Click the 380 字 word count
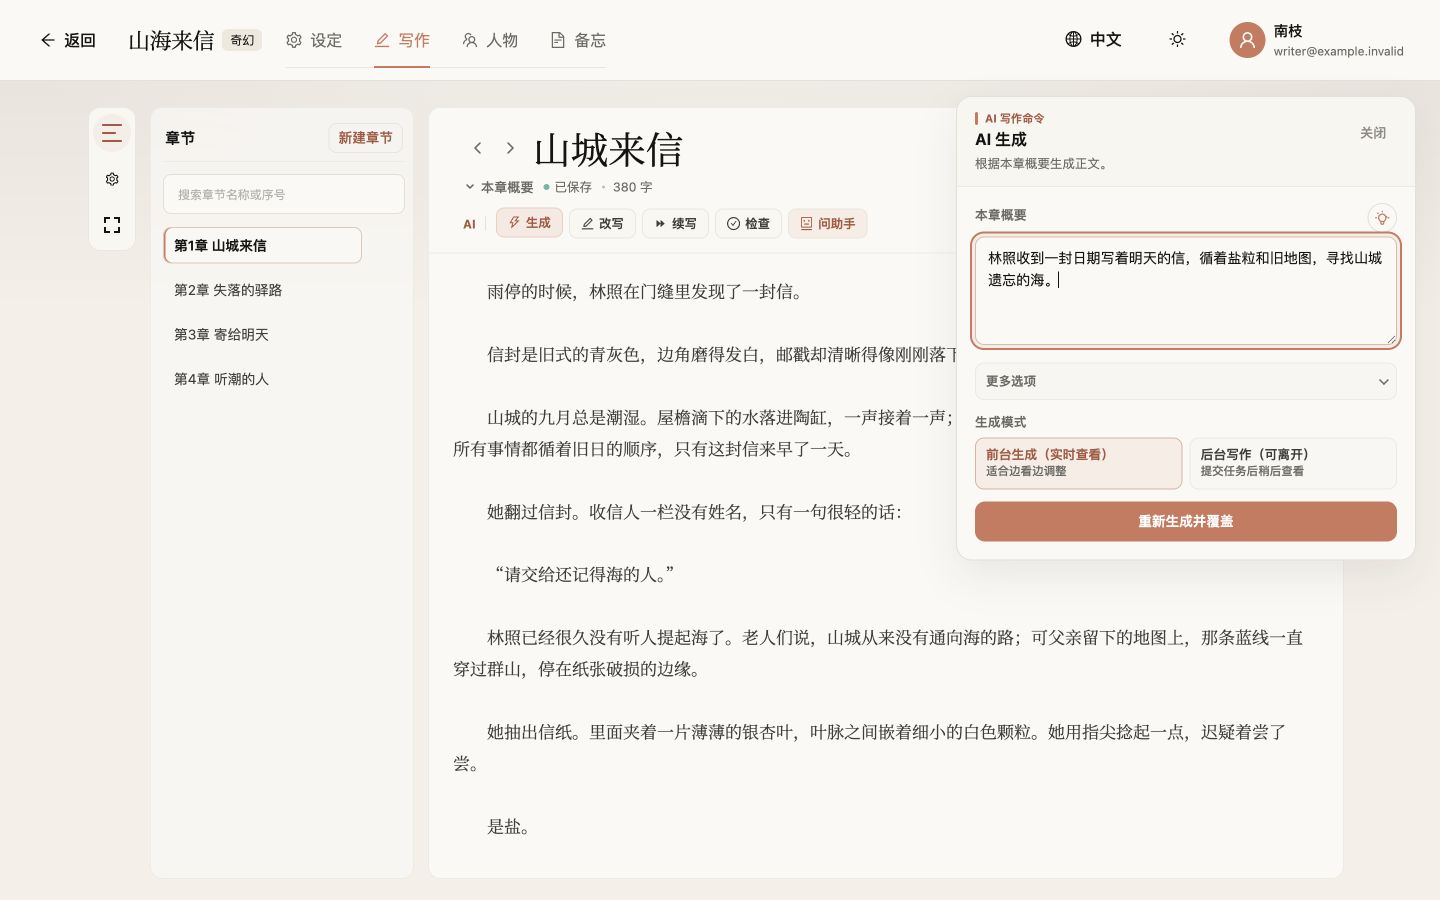Image resolution: width=1440 pixels, height=900 pixels. tap(633, 187)
